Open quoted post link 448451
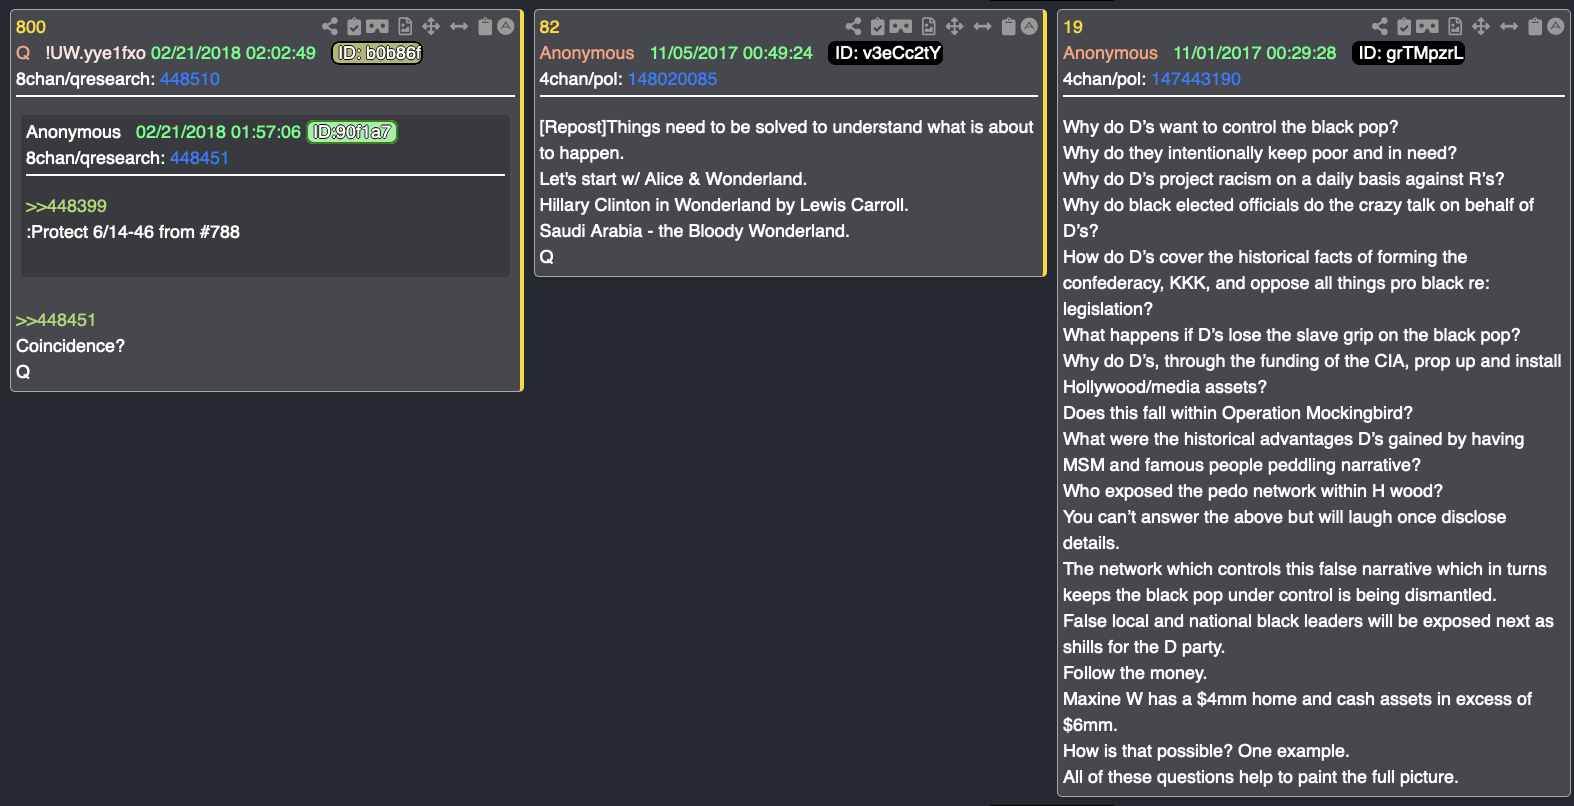The height and width of the screenshot is (806, 1574). tap(199, 158)
